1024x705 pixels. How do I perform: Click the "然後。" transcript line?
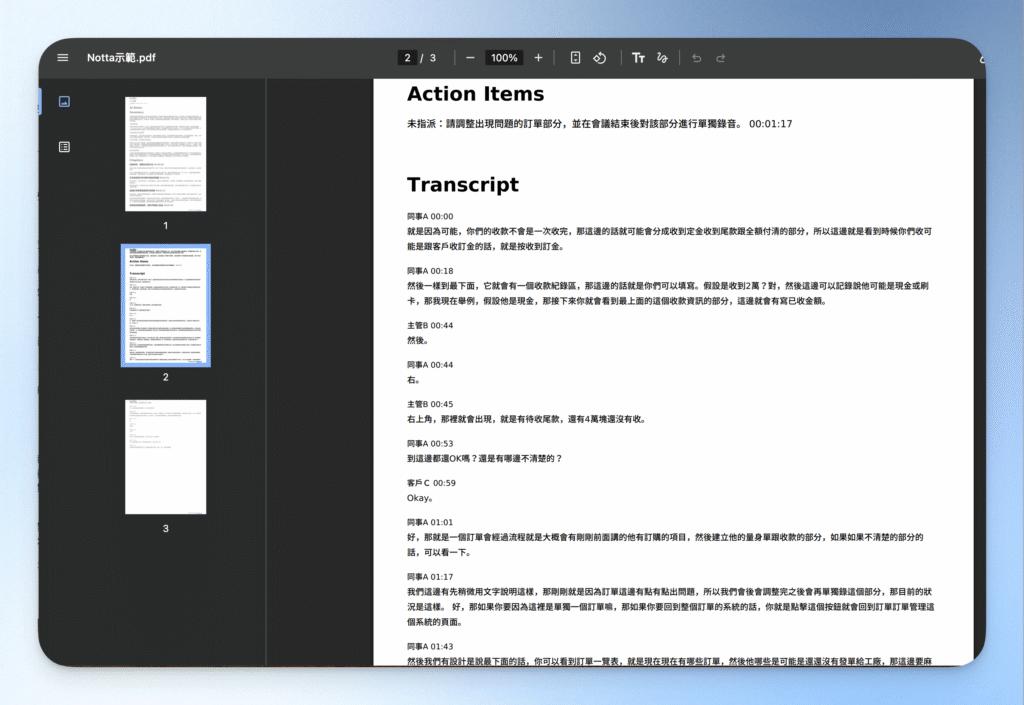(418, 341)
